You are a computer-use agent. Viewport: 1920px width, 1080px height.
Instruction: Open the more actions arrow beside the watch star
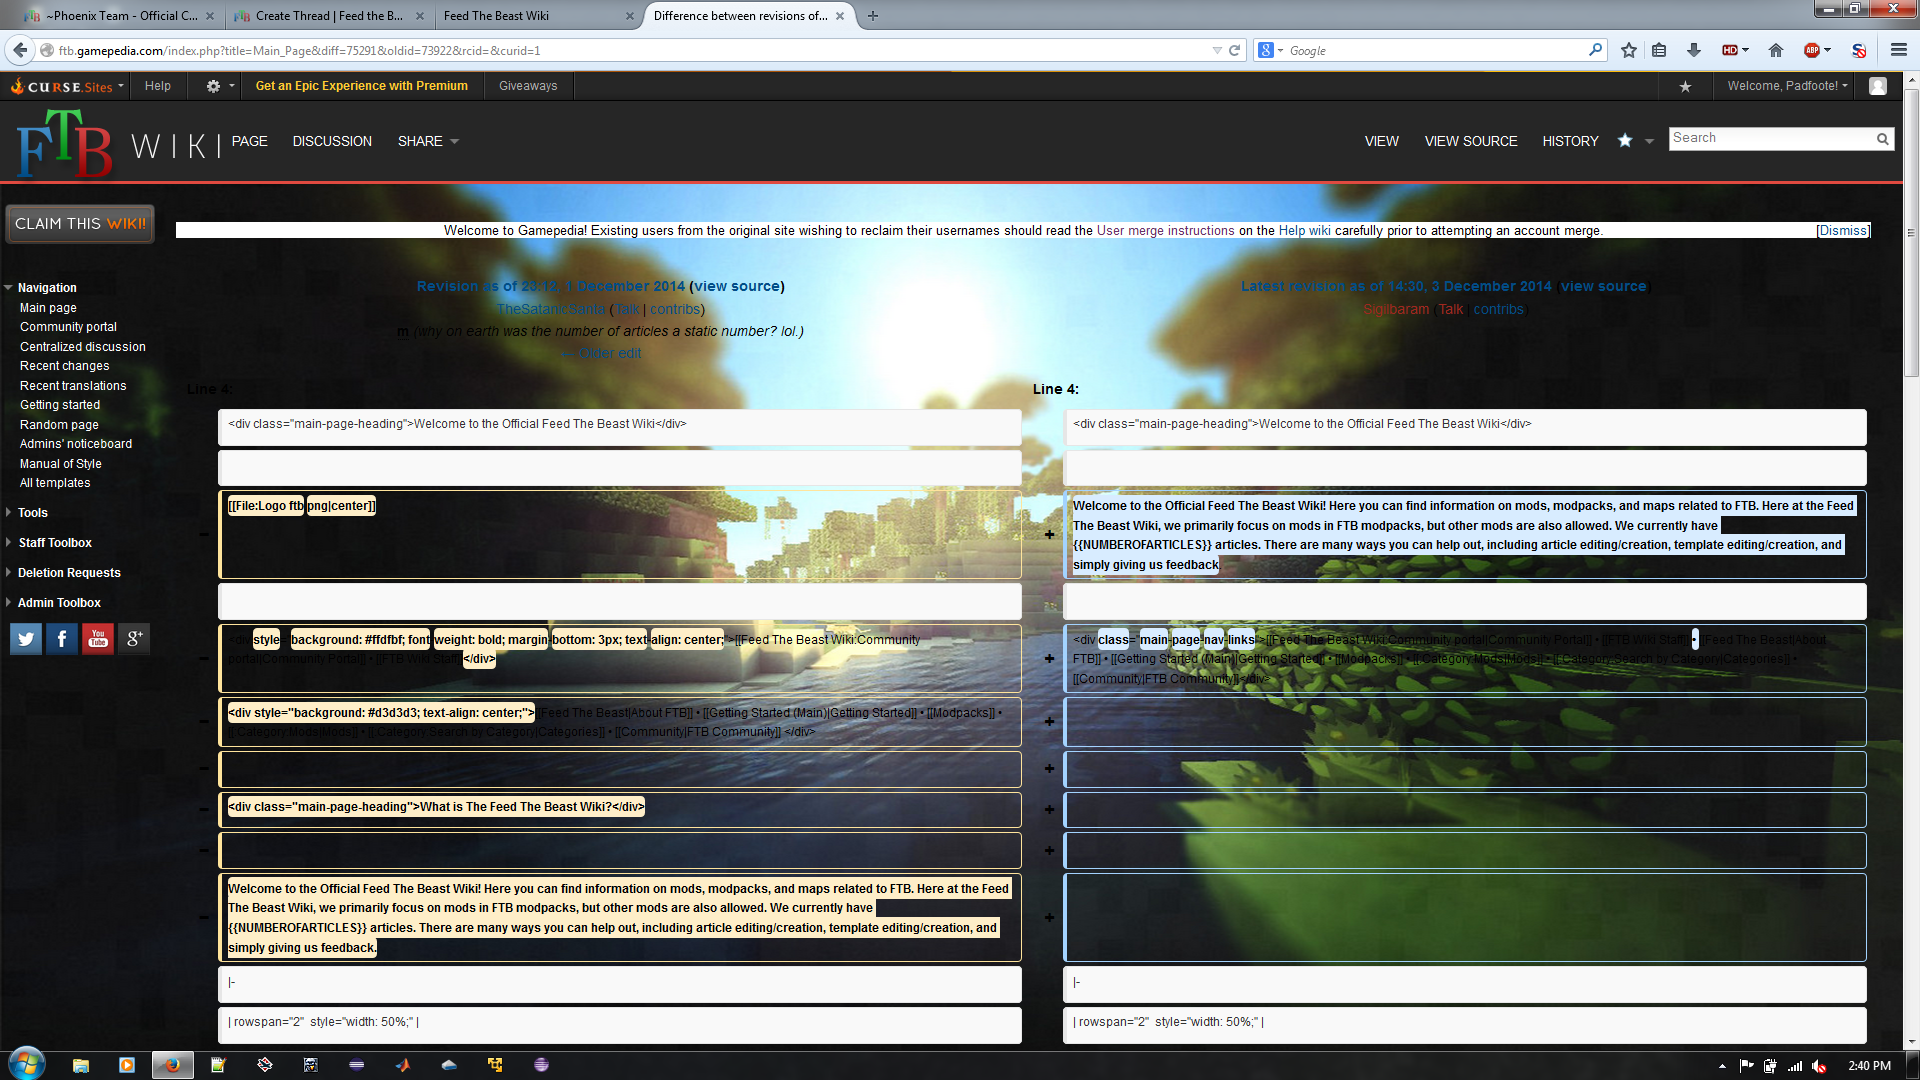[x=1649, y=141]
